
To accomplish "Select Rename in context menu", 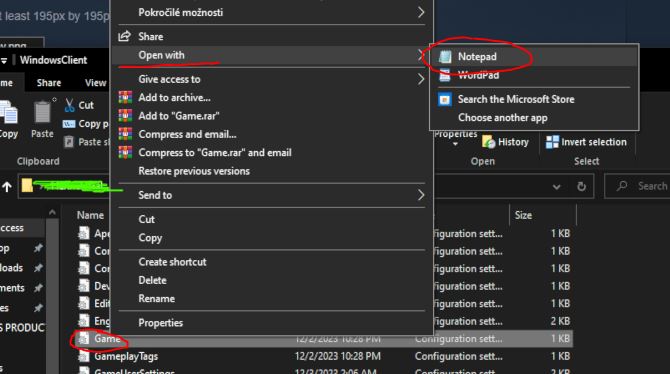I will pyautogui.click(x=272, y=299).
